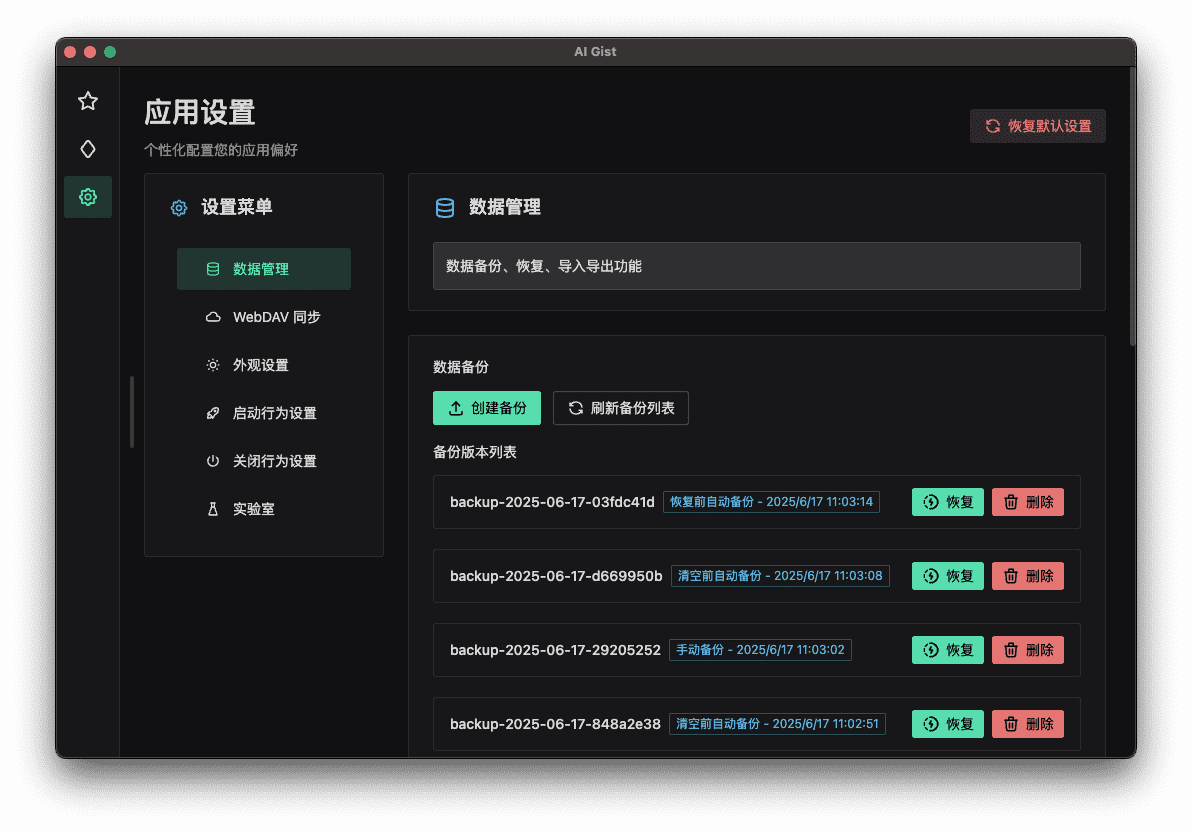Open the 数据管理 menu item
1192x832 pixels.
[264, 269]
